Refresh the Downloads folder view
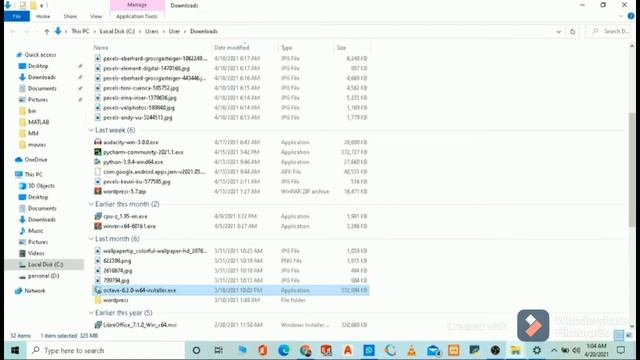Viewport: 640px width, 360px height. click(573, 31)
